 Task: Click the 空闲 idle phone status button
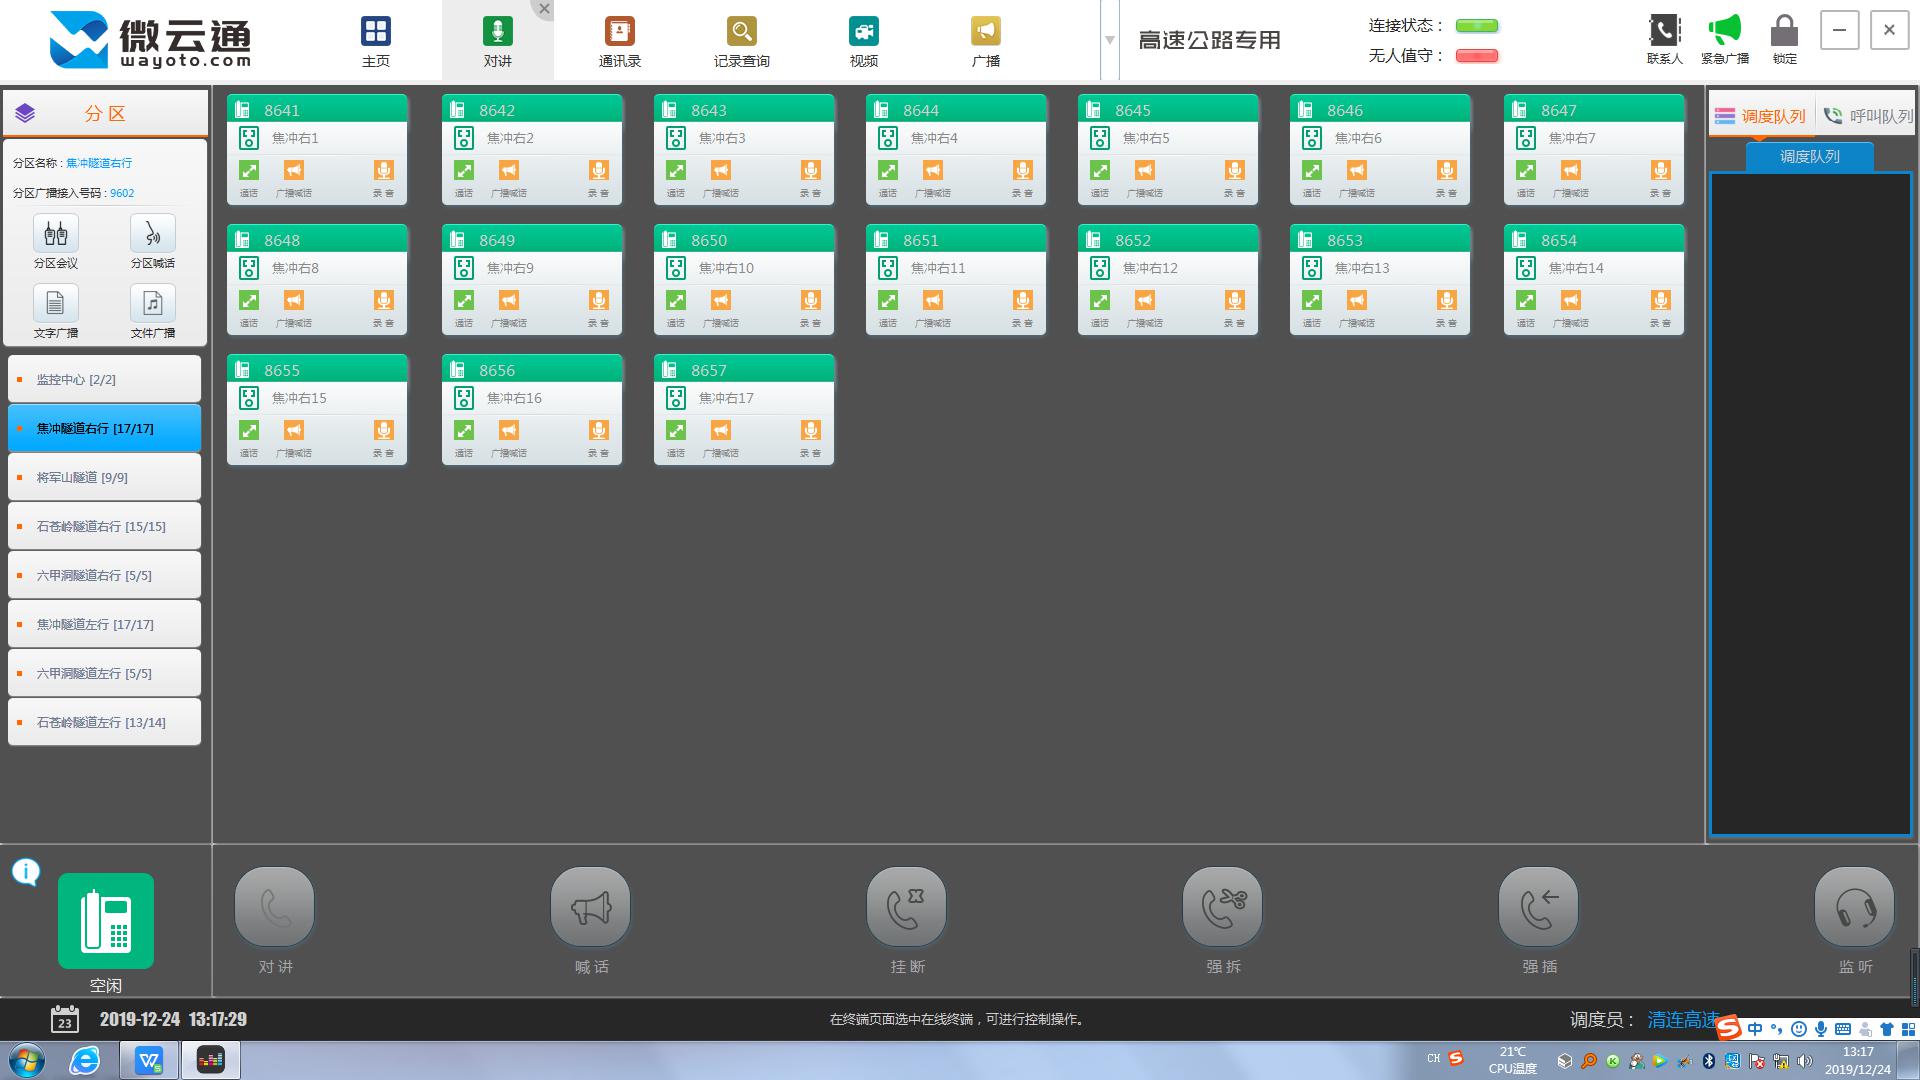106,921
